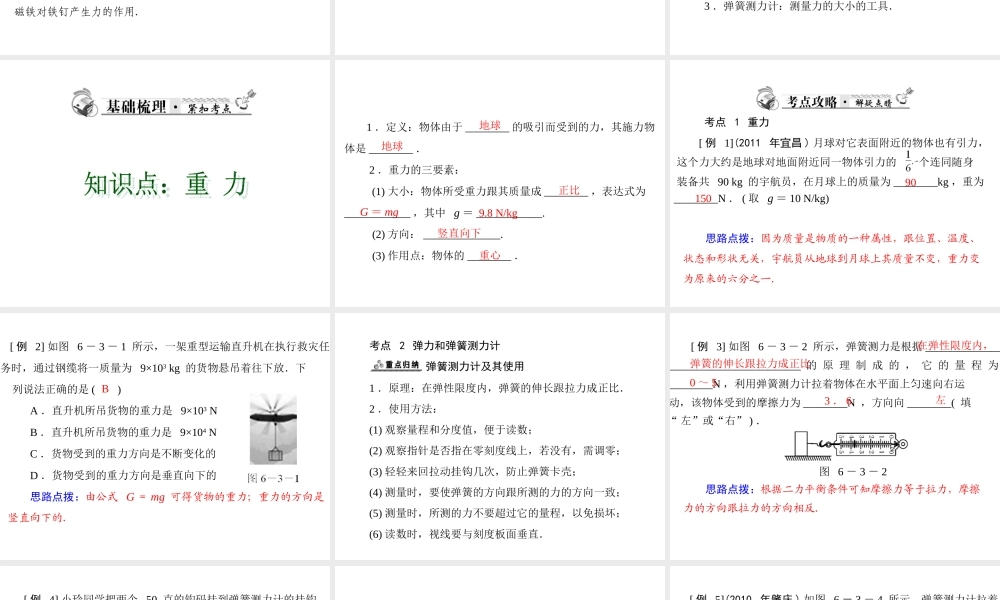Viewport: 1000px width, 600px height.
Task: Click the line "(1) 大小:物体所受重力跟其质量成"
Action: pyautogui.click(x=456, y=191)
